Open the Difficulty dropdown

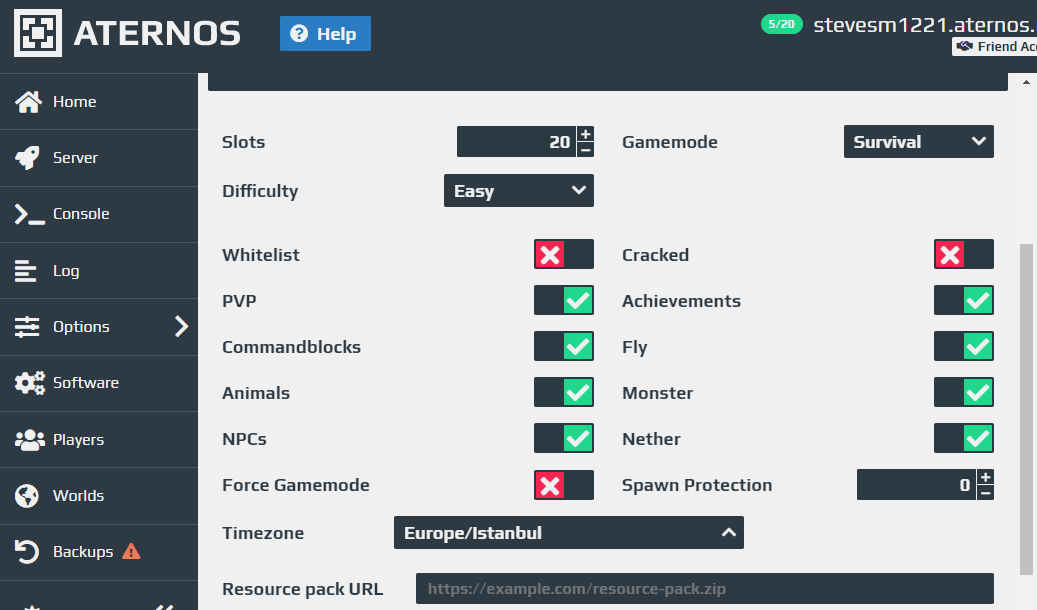(x=518, y=191)
